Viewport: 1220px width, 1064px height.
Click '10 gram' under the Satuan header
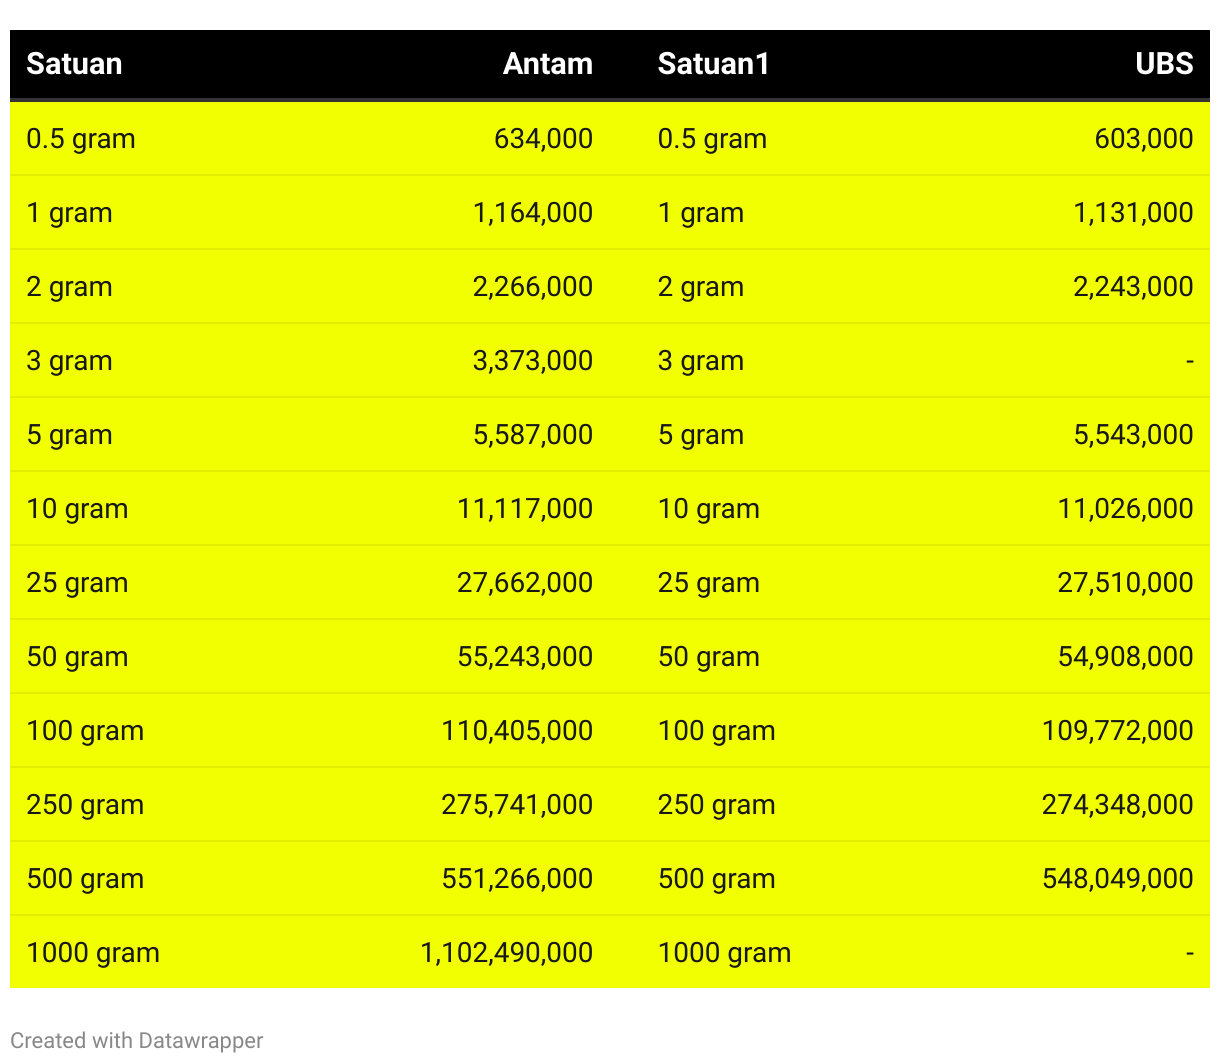coord(78,509)
